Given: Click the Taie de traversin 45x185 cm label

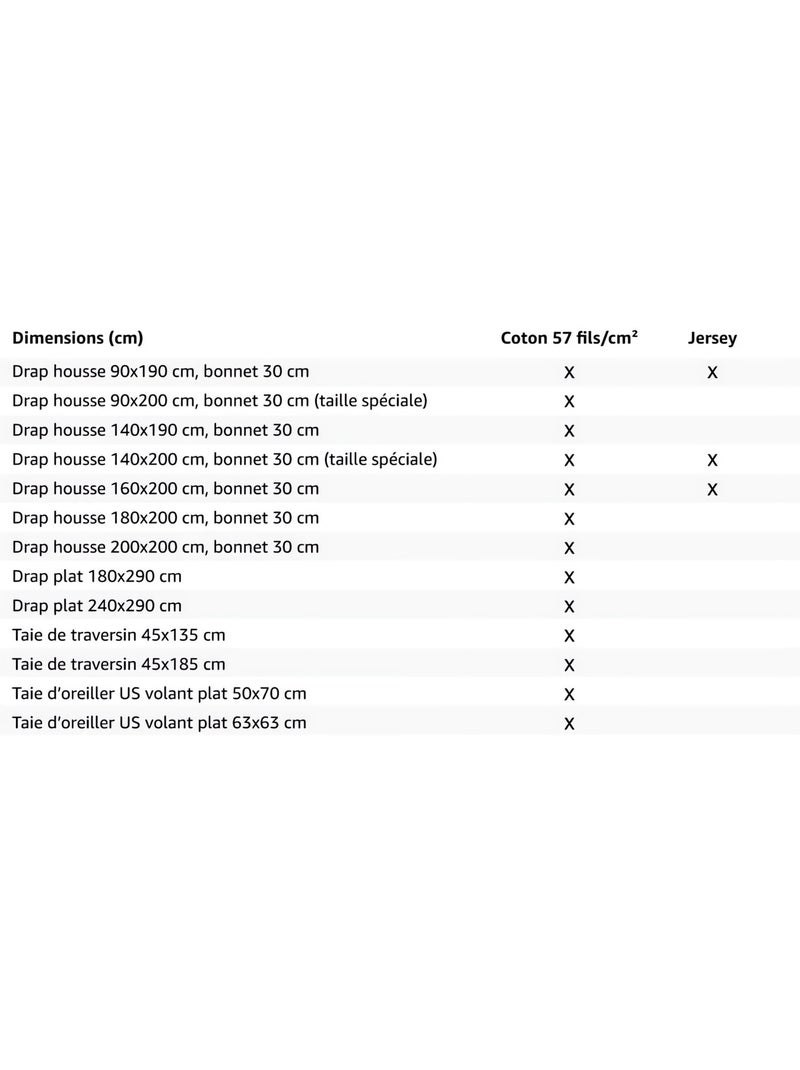Looking at the screenshot, I should click(x=119, y=664).
